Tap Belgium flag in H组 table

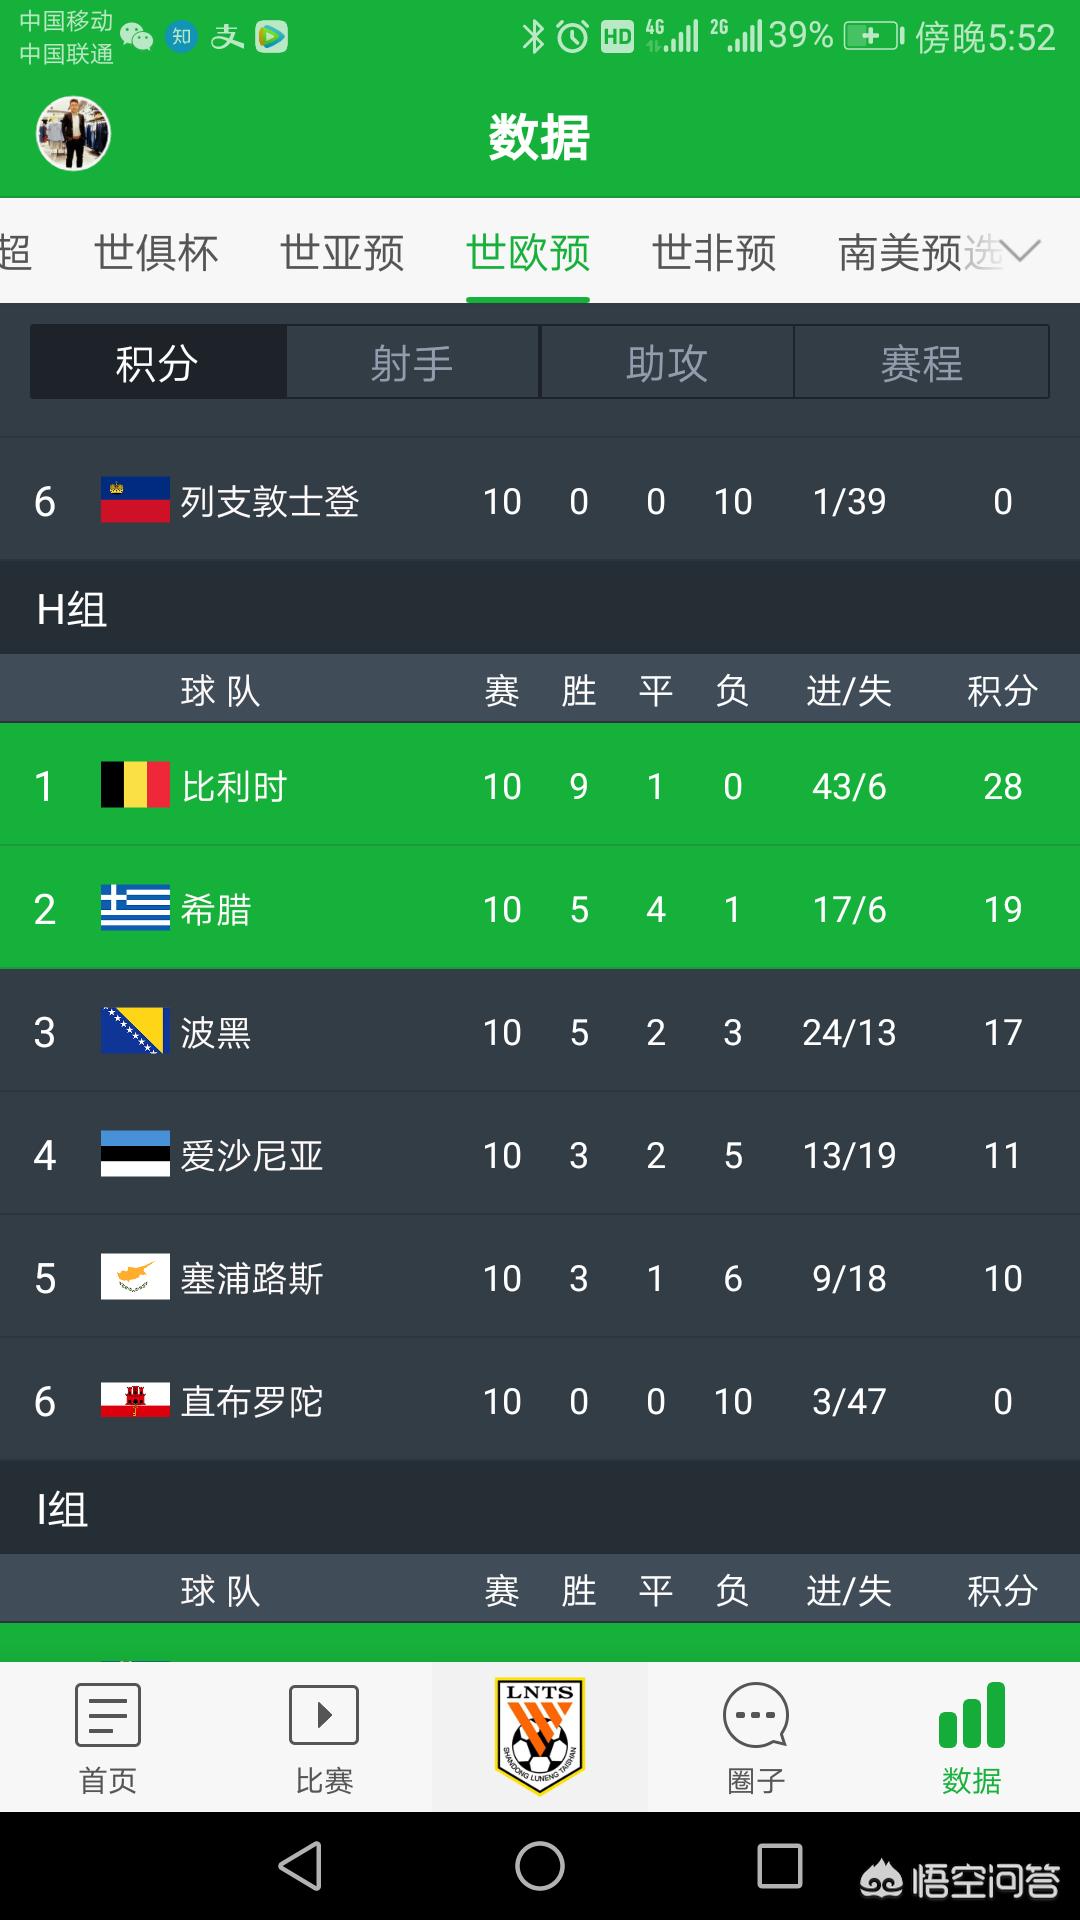tap(135, 785)
